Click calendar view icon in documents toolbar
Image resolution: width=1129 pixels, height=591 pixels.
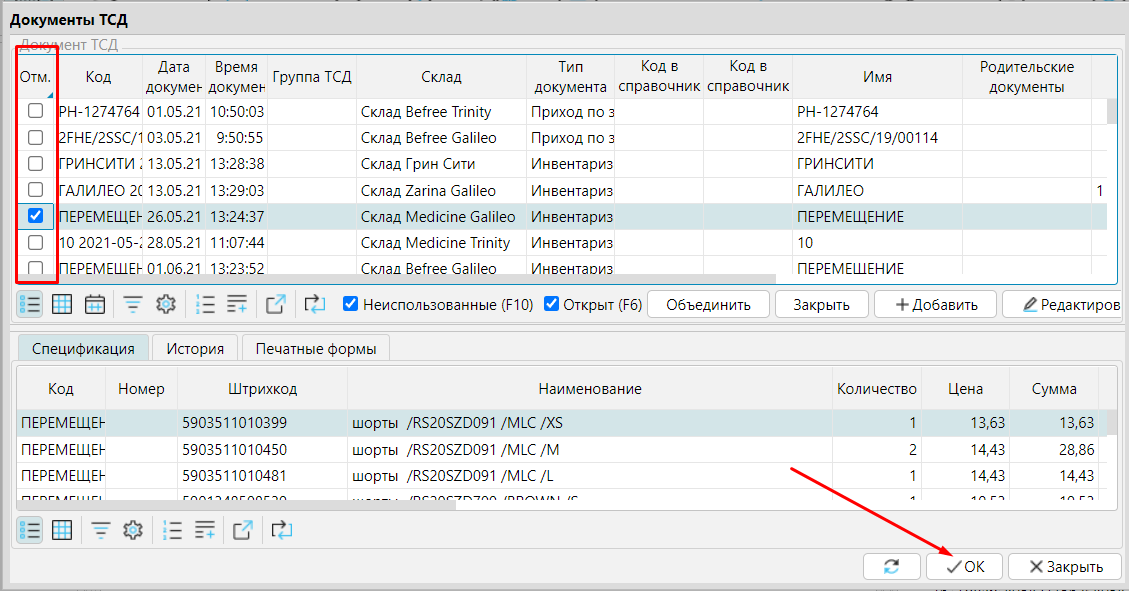(x=95, y=305)
